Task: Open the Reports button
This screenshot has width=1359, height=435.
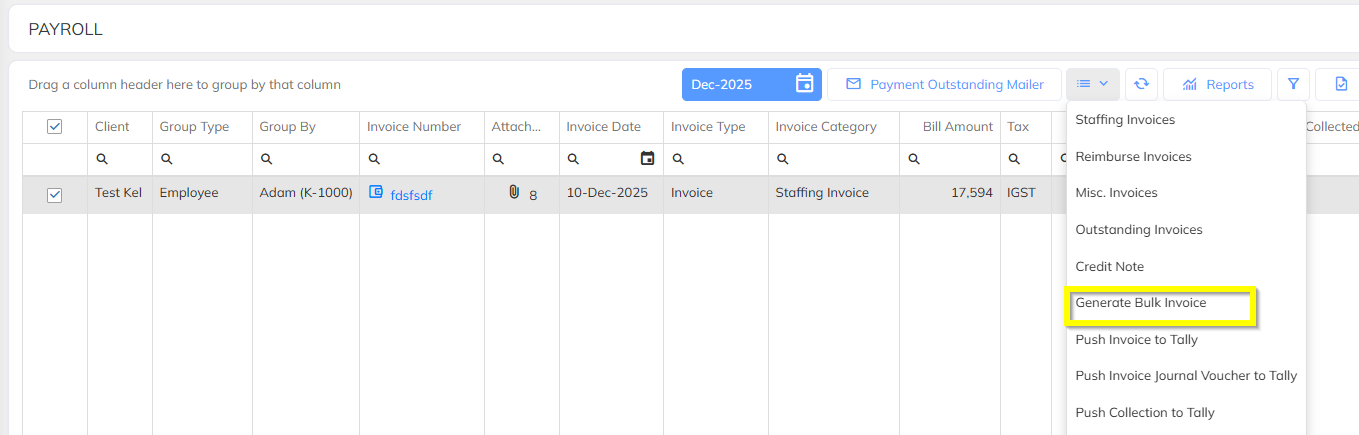Action: pyautogui.click(x=1217, y=85)
